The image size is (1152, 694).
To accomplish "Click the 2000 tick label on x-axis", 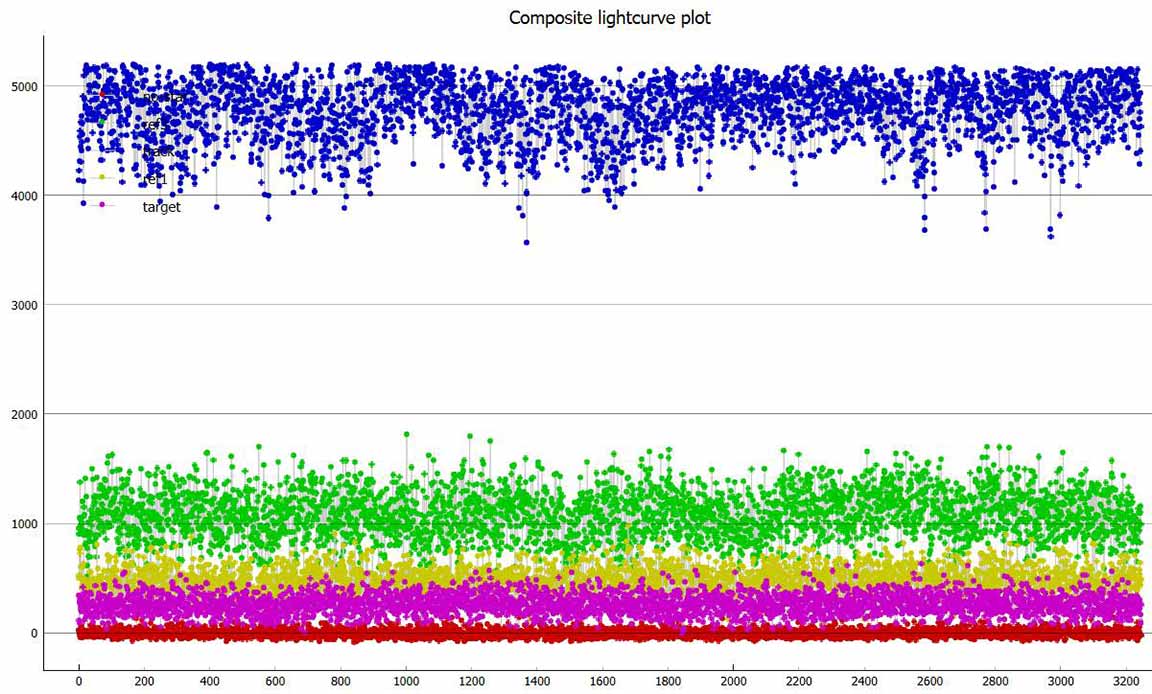I will point(733,682).
